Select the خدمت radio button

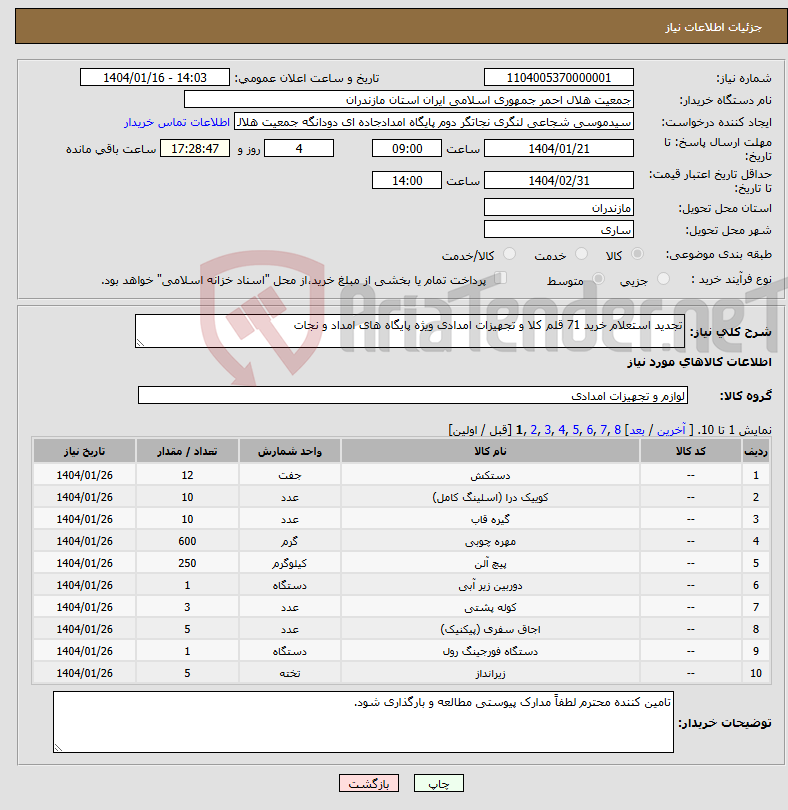click(x=581, y=254)
